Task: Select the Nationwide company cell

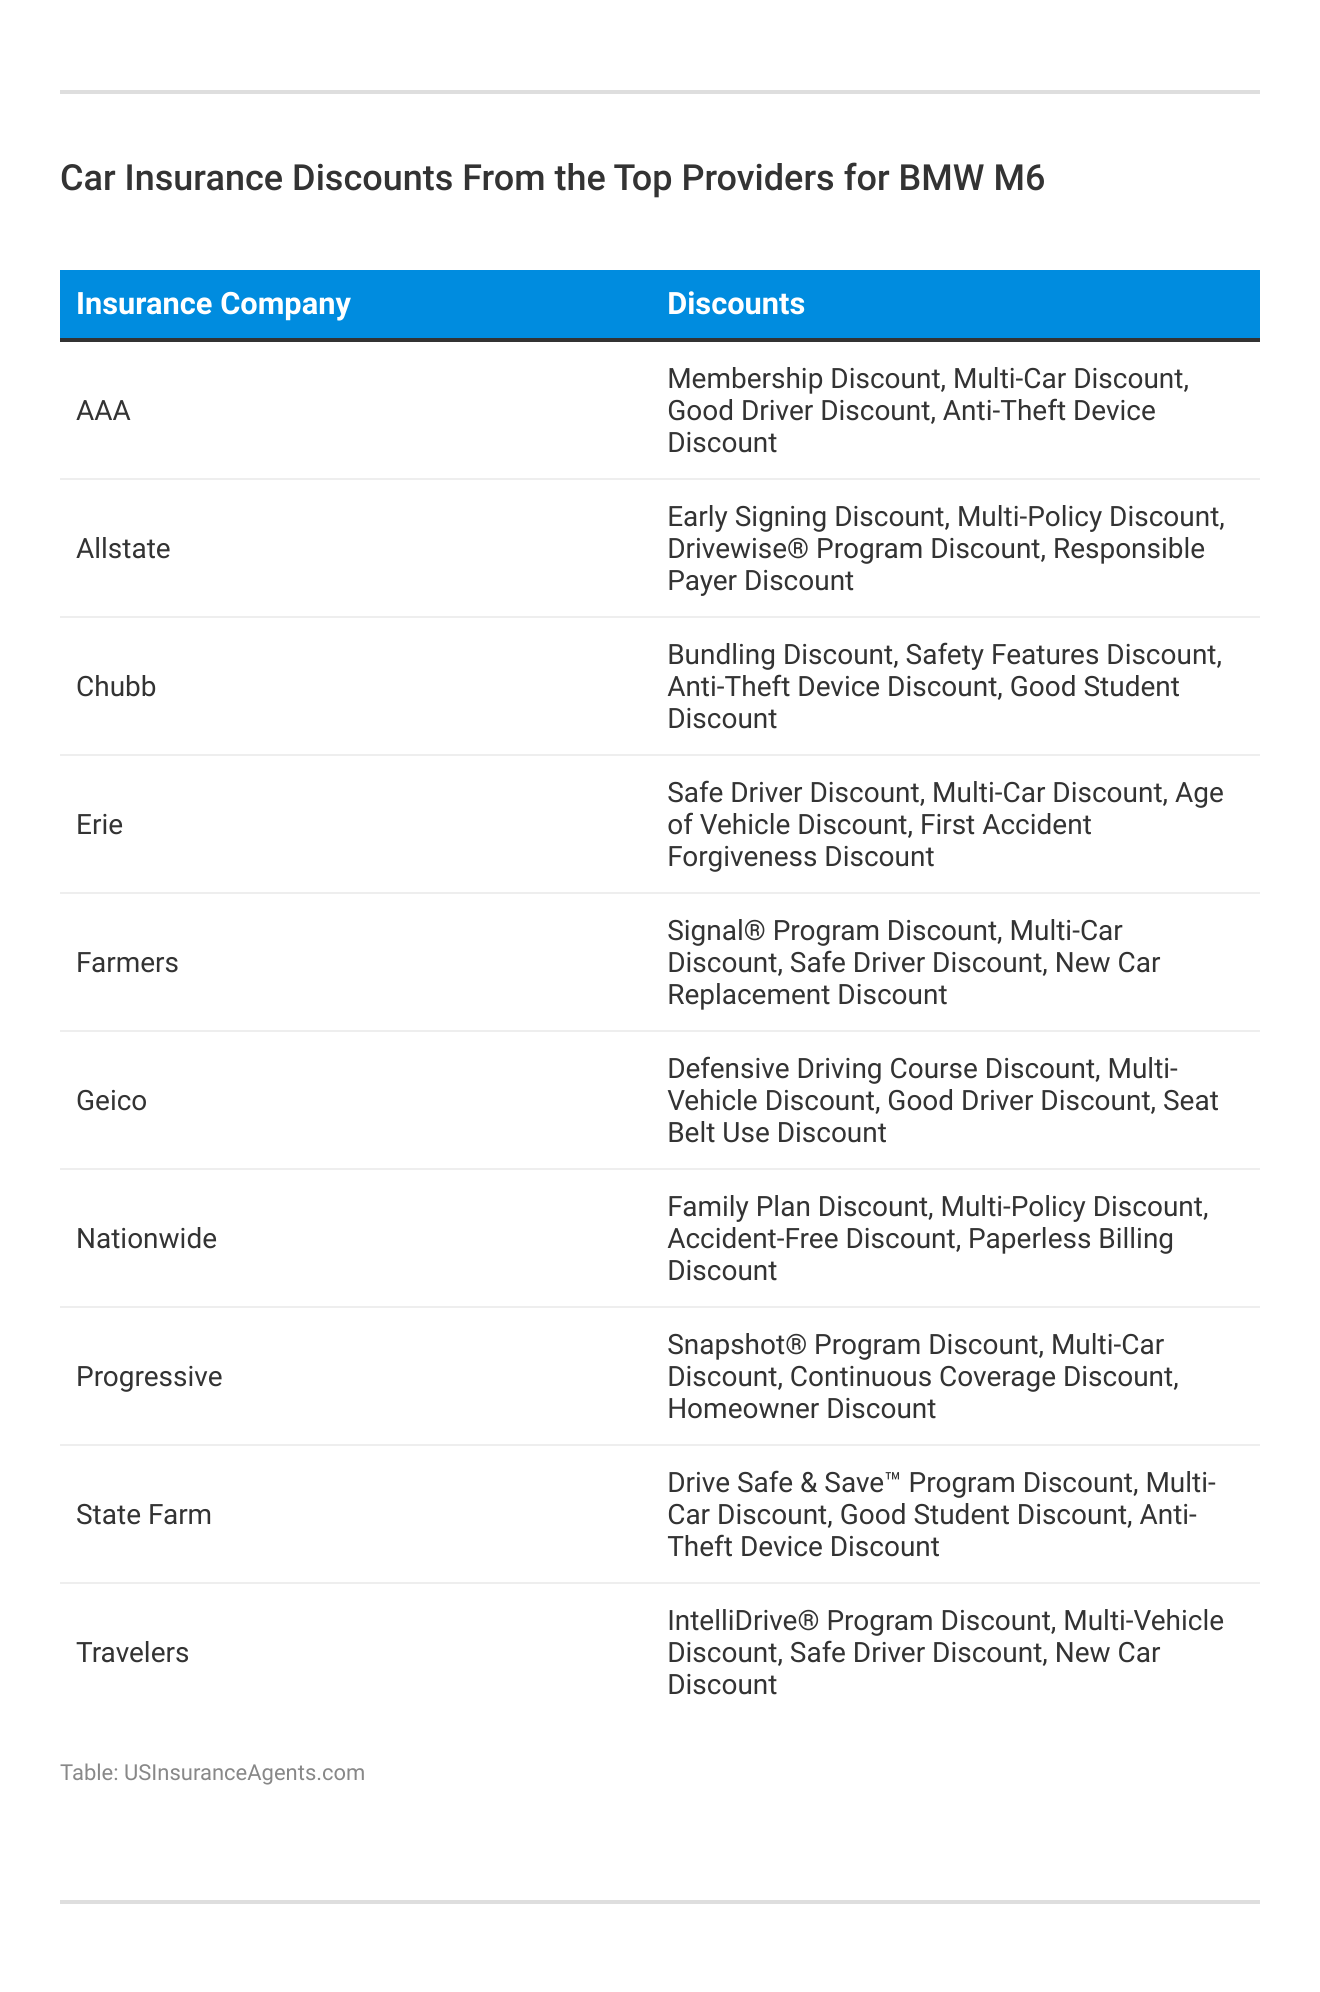Action: pos(147,1239)
